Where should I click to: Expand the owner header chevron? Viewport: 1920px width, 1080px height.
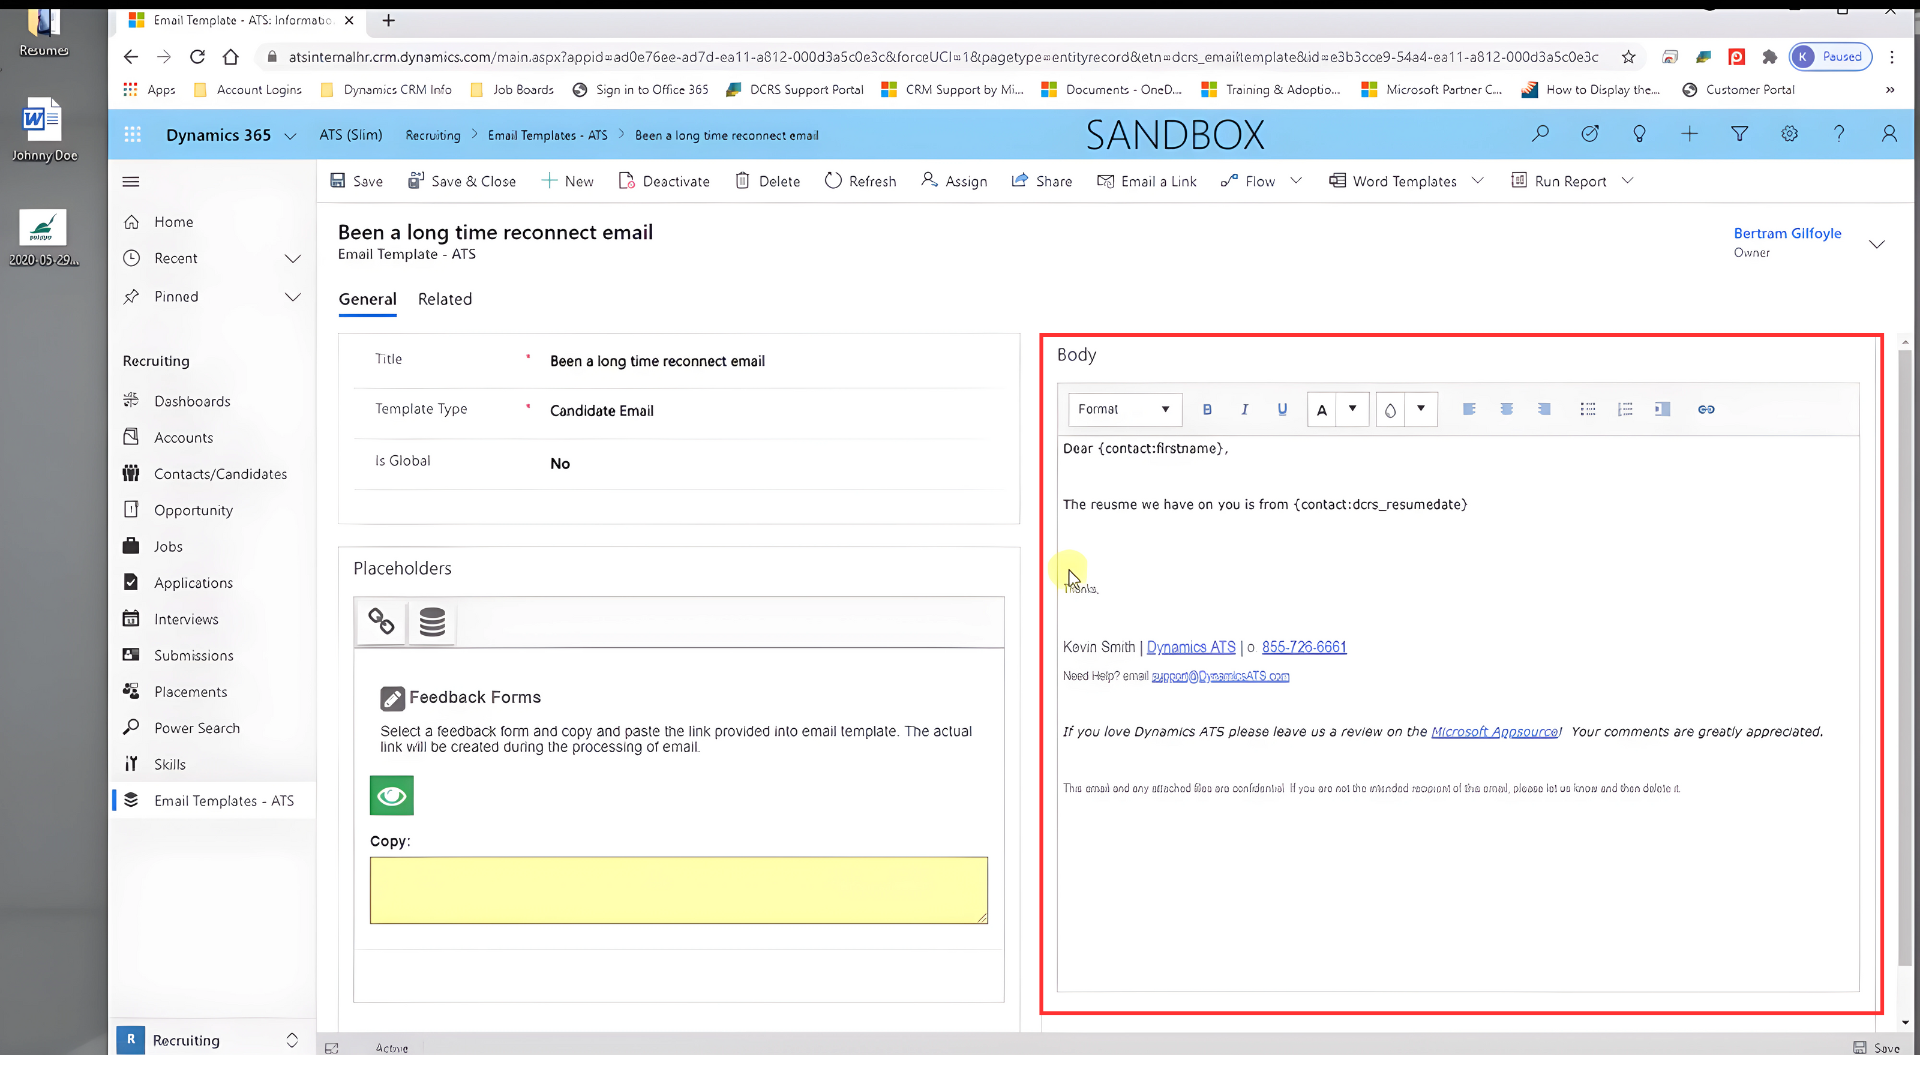tap(1877, 244)
